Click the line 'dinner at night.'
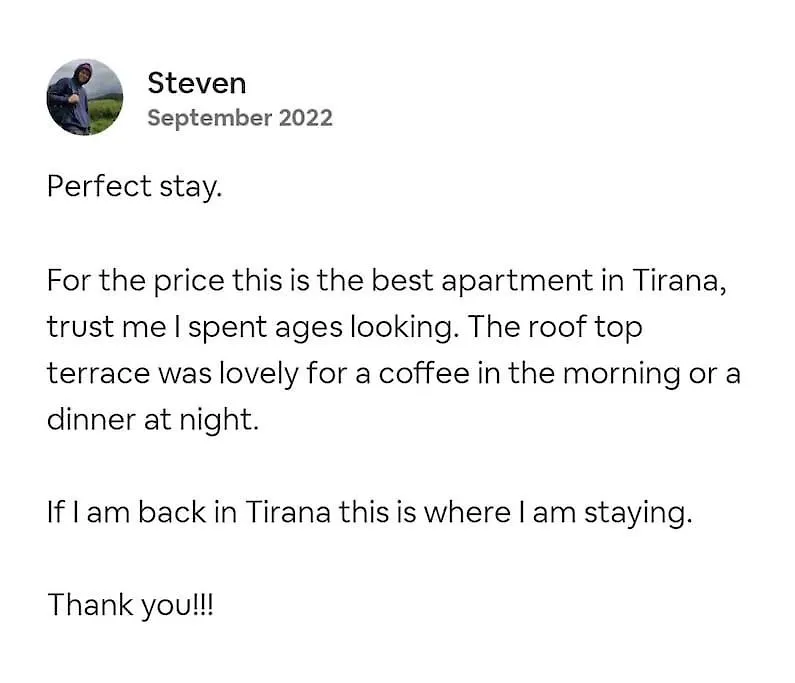795x683 pixels. 153,420
